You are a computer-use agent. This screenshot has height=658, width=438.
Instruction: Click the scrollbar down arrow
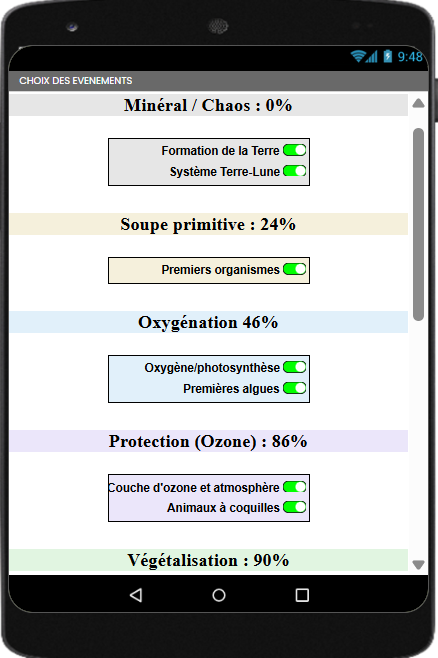tap(418, 564)
